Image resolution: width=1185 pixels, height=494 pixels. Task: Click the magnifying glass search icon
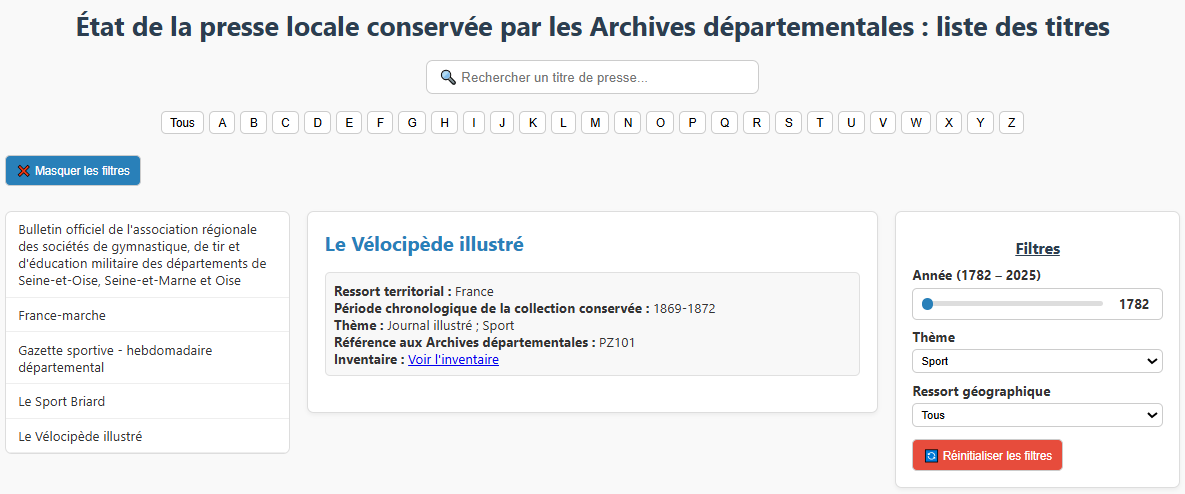[448, 77]
